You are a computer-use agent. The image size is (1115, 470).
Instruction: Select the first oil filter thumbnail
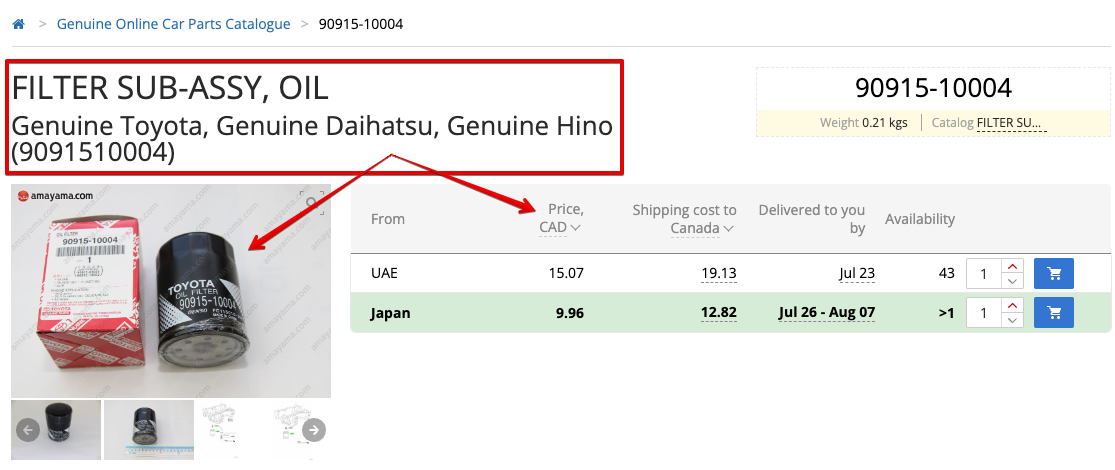pos(56,430)
